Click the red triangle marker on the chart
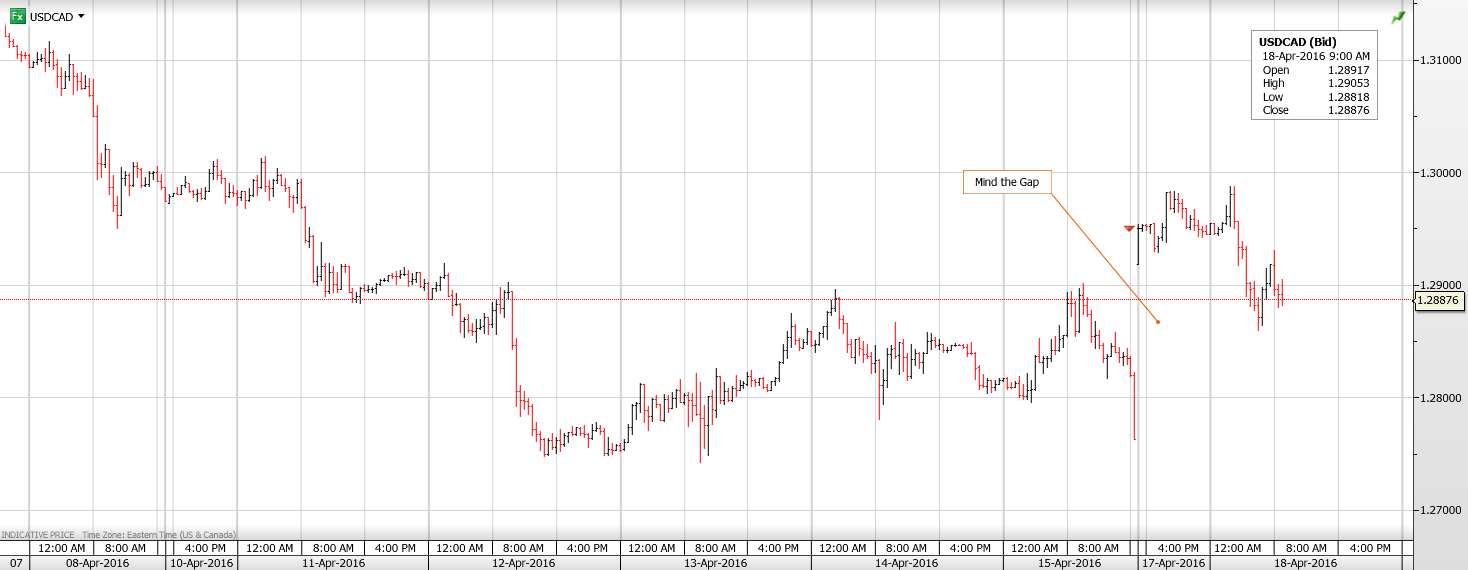 point(1130,229)
